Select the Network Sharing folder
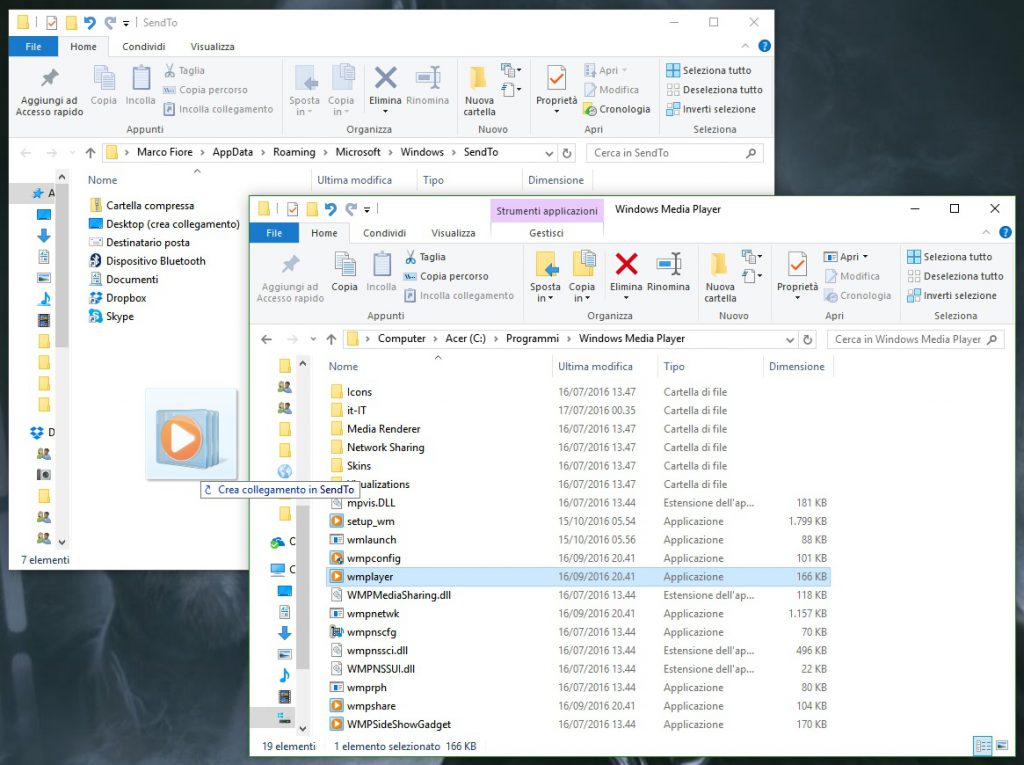Viewport: 1024px width, 765px height. pyautogui.click(x=578, y=448)
